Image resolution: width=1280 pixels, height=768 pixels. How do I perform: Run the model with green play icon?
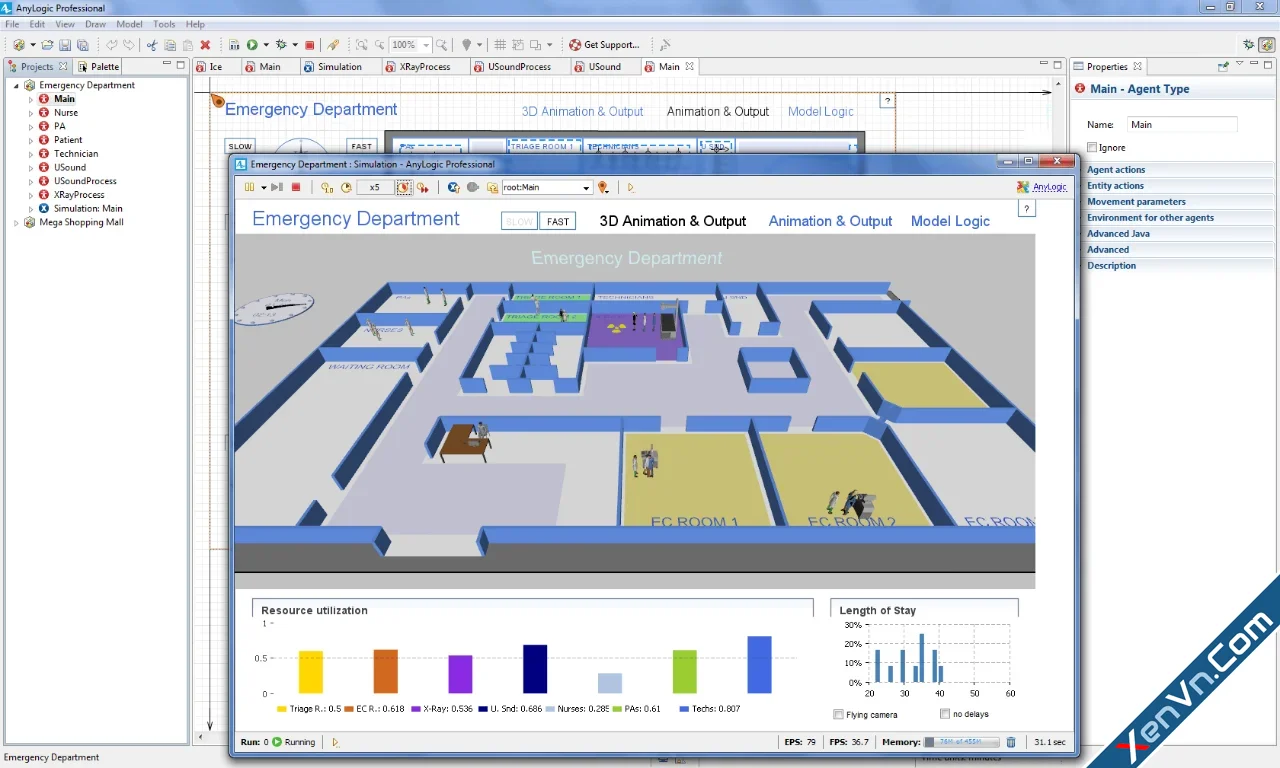coord(252,45)
